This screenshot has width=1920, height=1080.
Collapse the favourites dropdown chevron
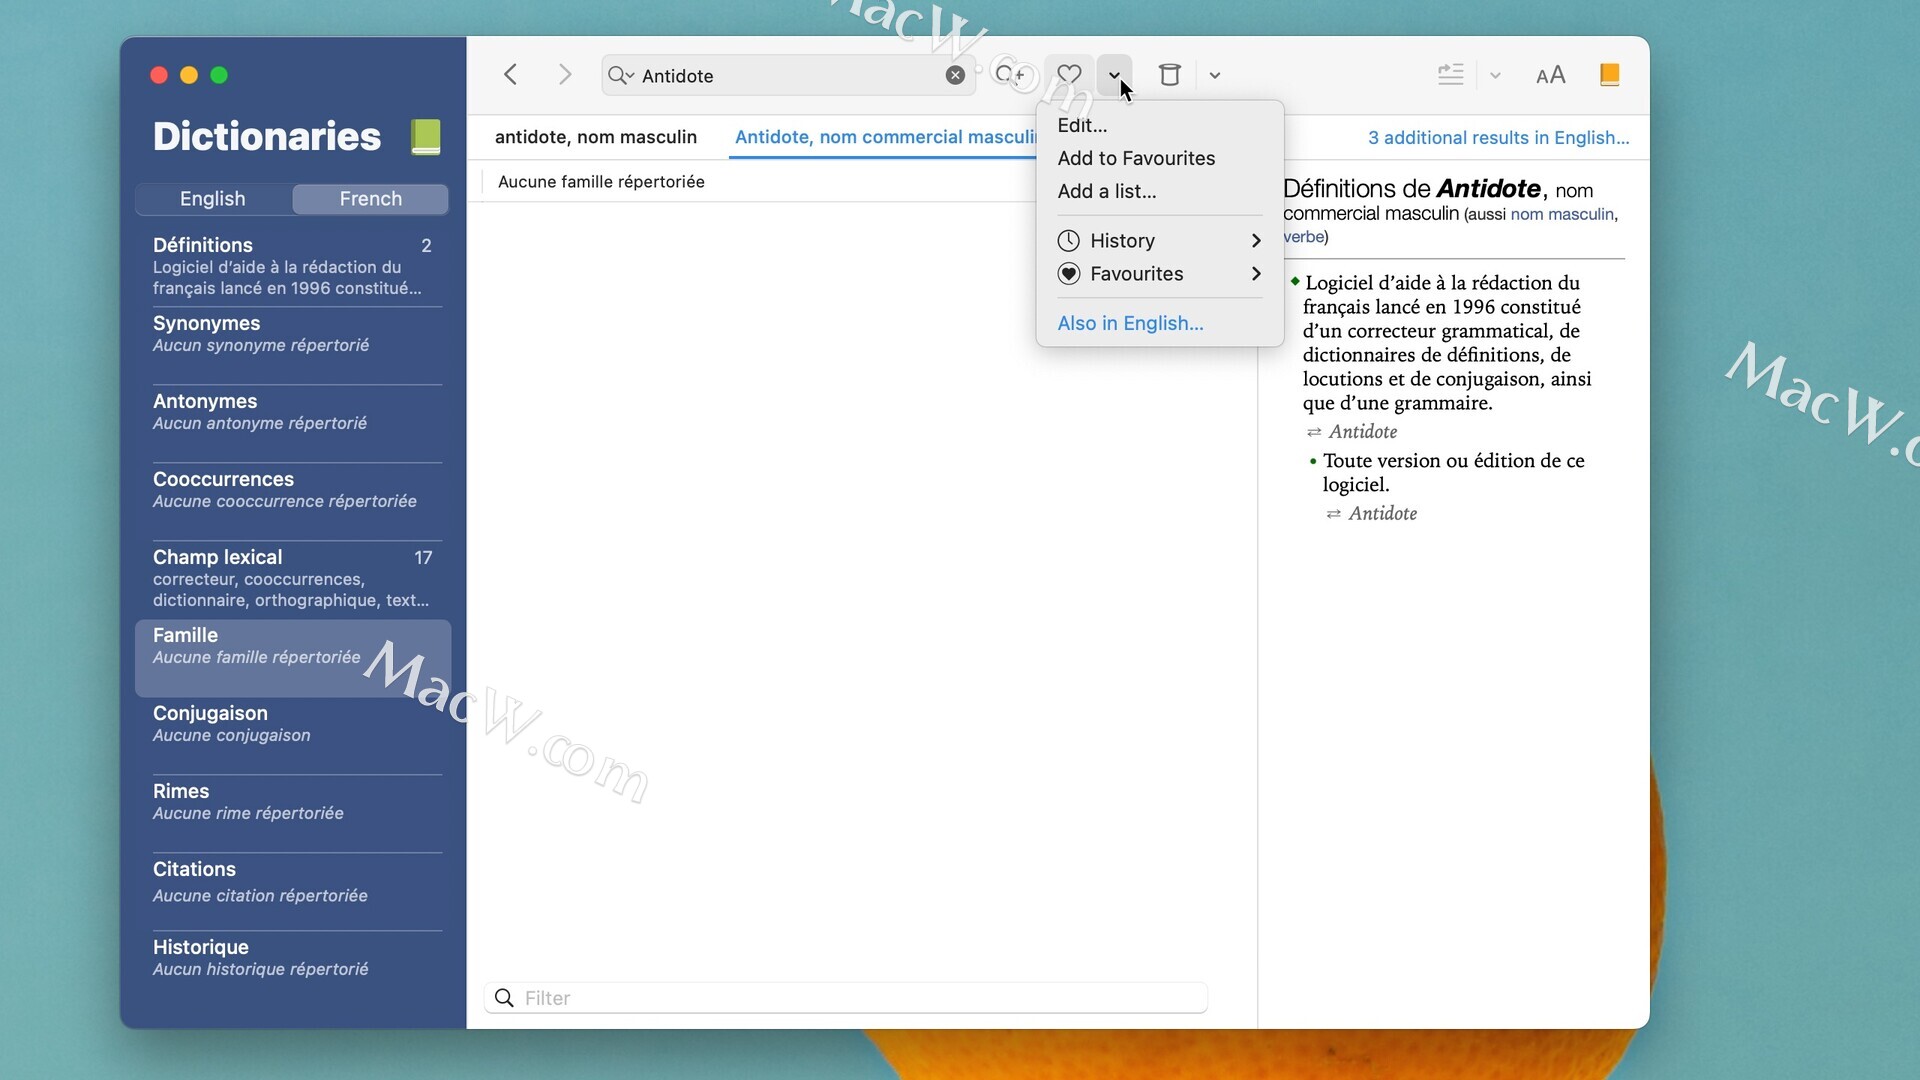(x=1114, y=75)
